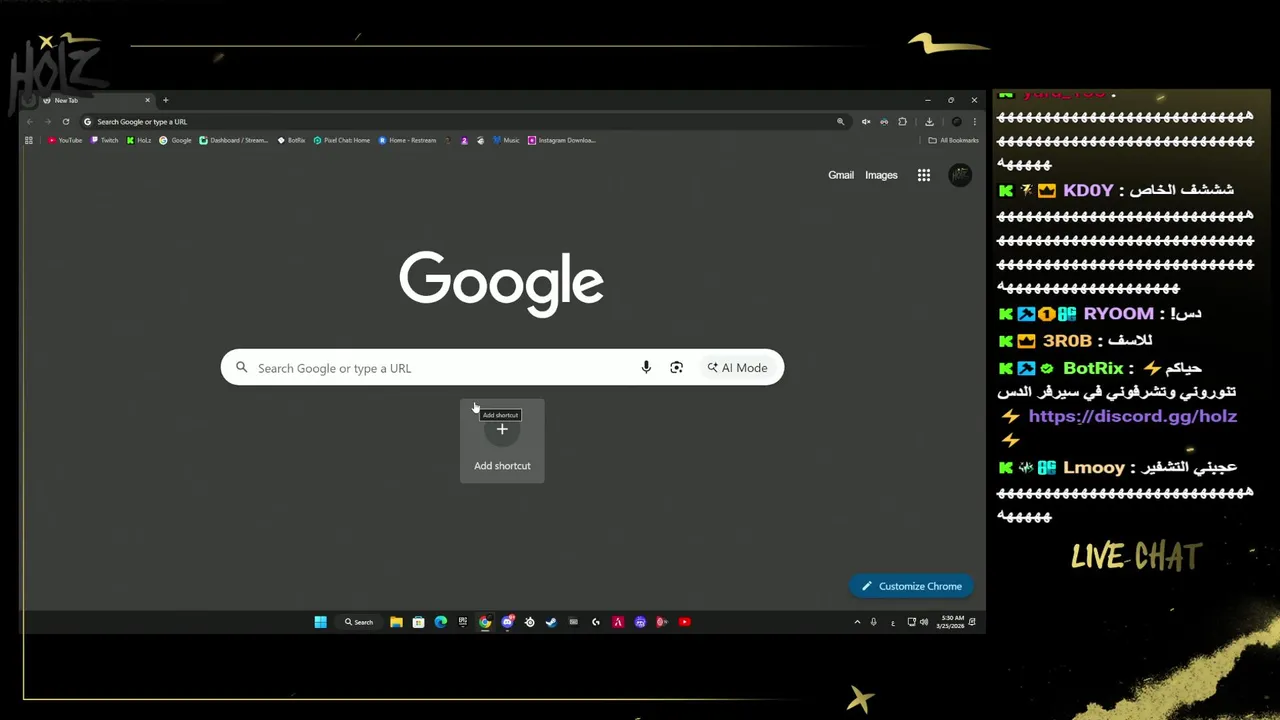Open All Bookmarks folder
The height and width of the screenshot is (720, 1280).
(x=953, y=140)
